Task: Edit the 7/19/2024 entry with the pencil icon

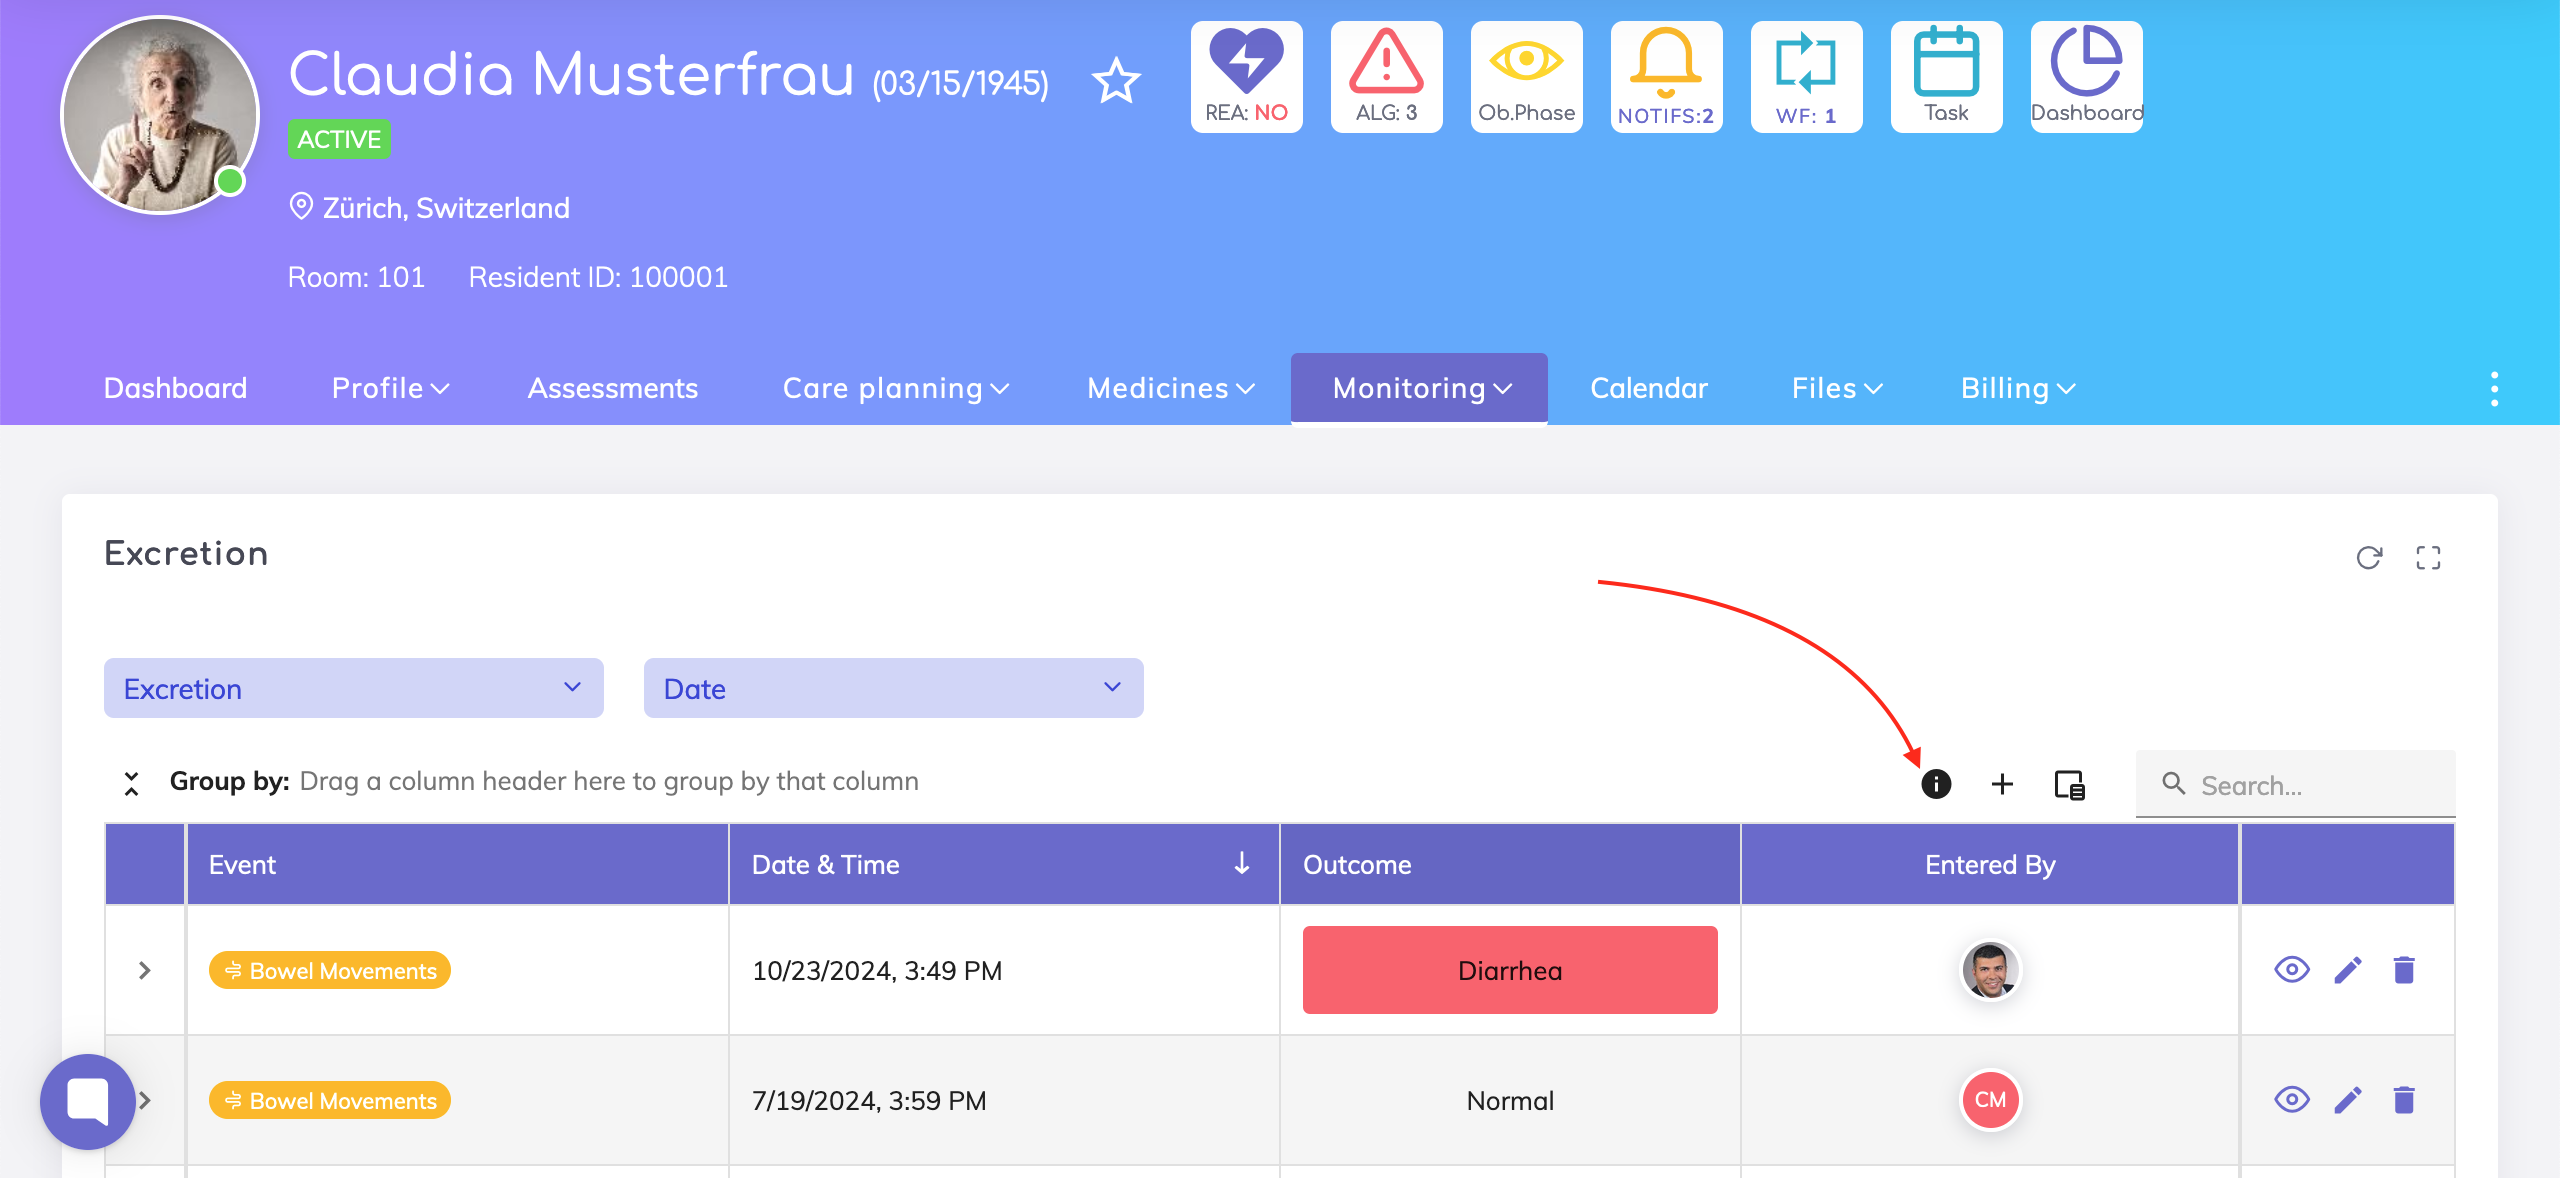Action: [2347, 1100]
